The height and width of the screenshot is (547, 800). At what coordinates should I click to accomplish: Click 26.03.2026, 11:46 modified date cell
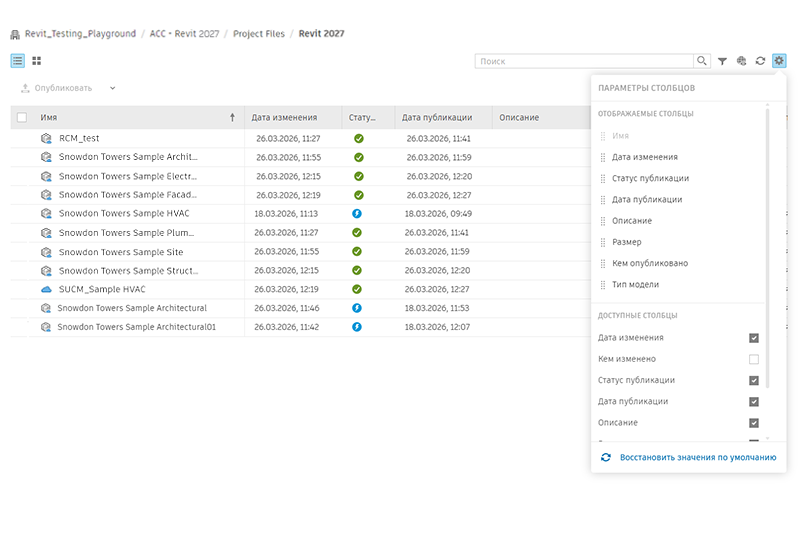coord(287,308)
